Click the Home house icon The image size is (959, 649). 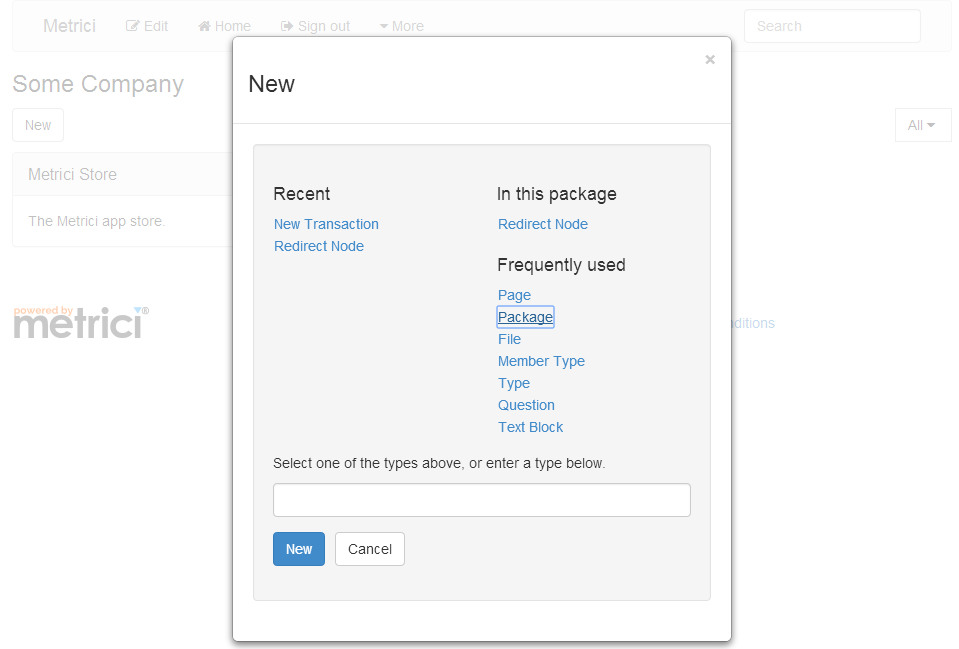[204, 26]
